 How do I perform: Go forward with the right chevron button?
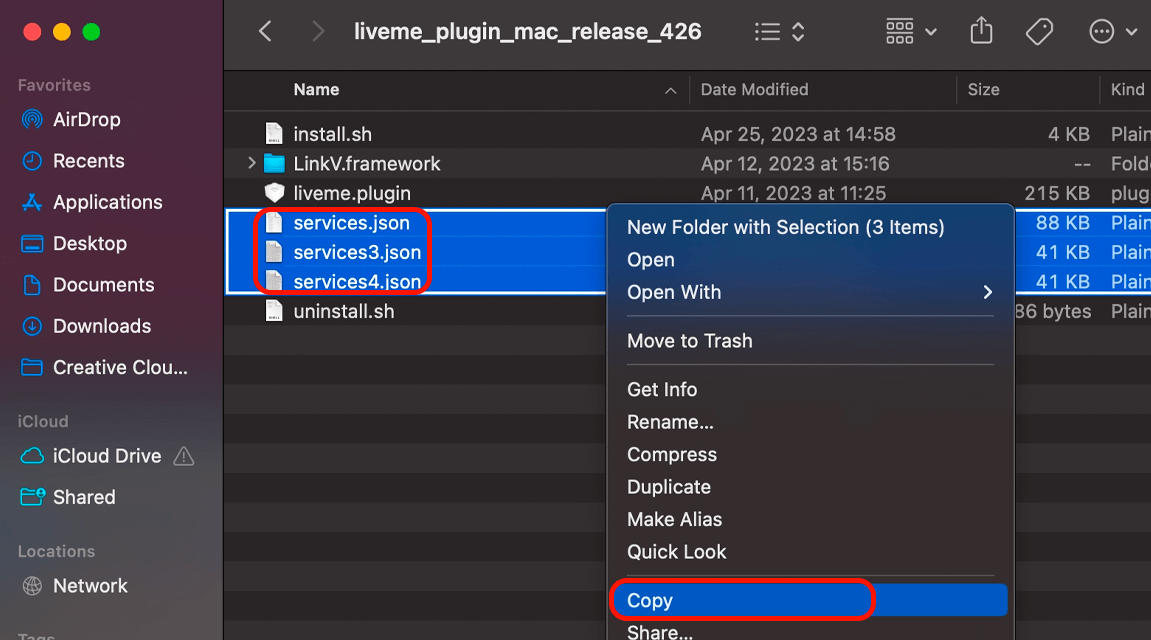pos(317,32)
